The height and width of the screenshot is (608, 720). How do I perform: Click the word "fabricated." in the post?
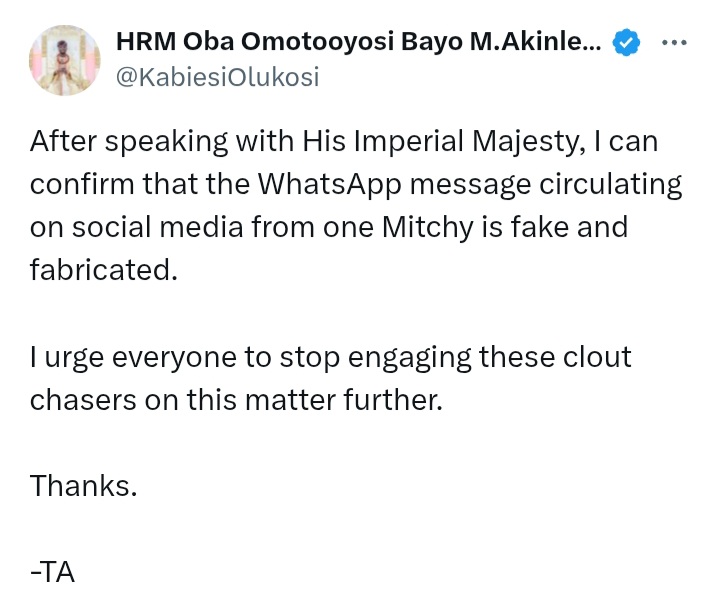(x=103, y=270)
